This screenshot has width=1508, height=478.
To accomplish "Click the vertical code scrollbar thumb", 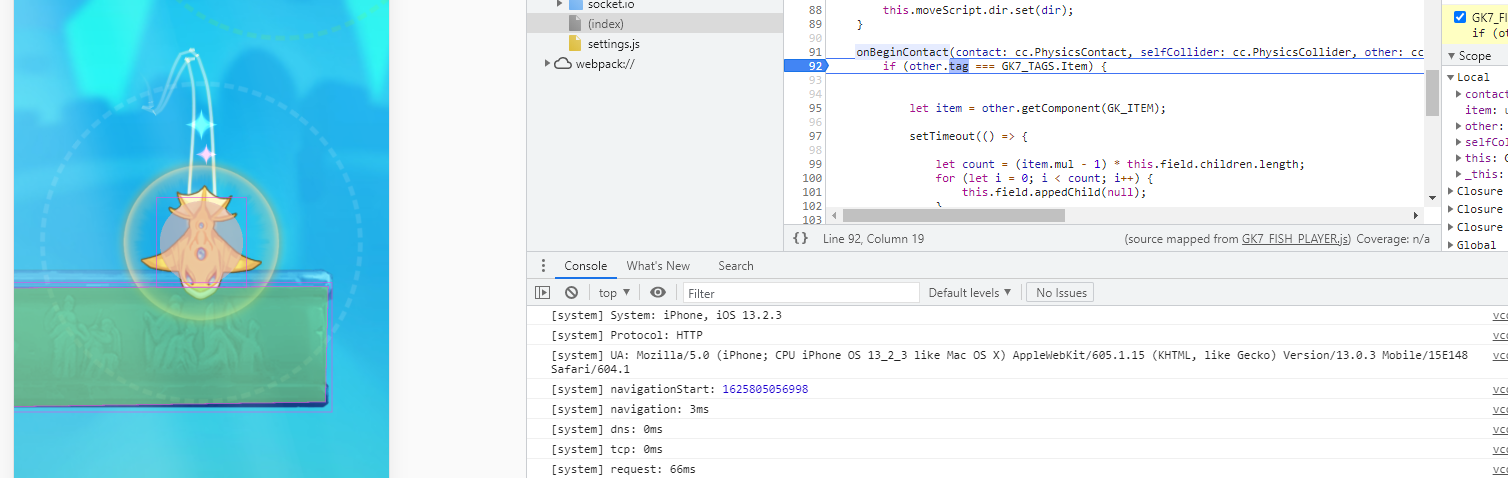I will [x=1433, y=93].
